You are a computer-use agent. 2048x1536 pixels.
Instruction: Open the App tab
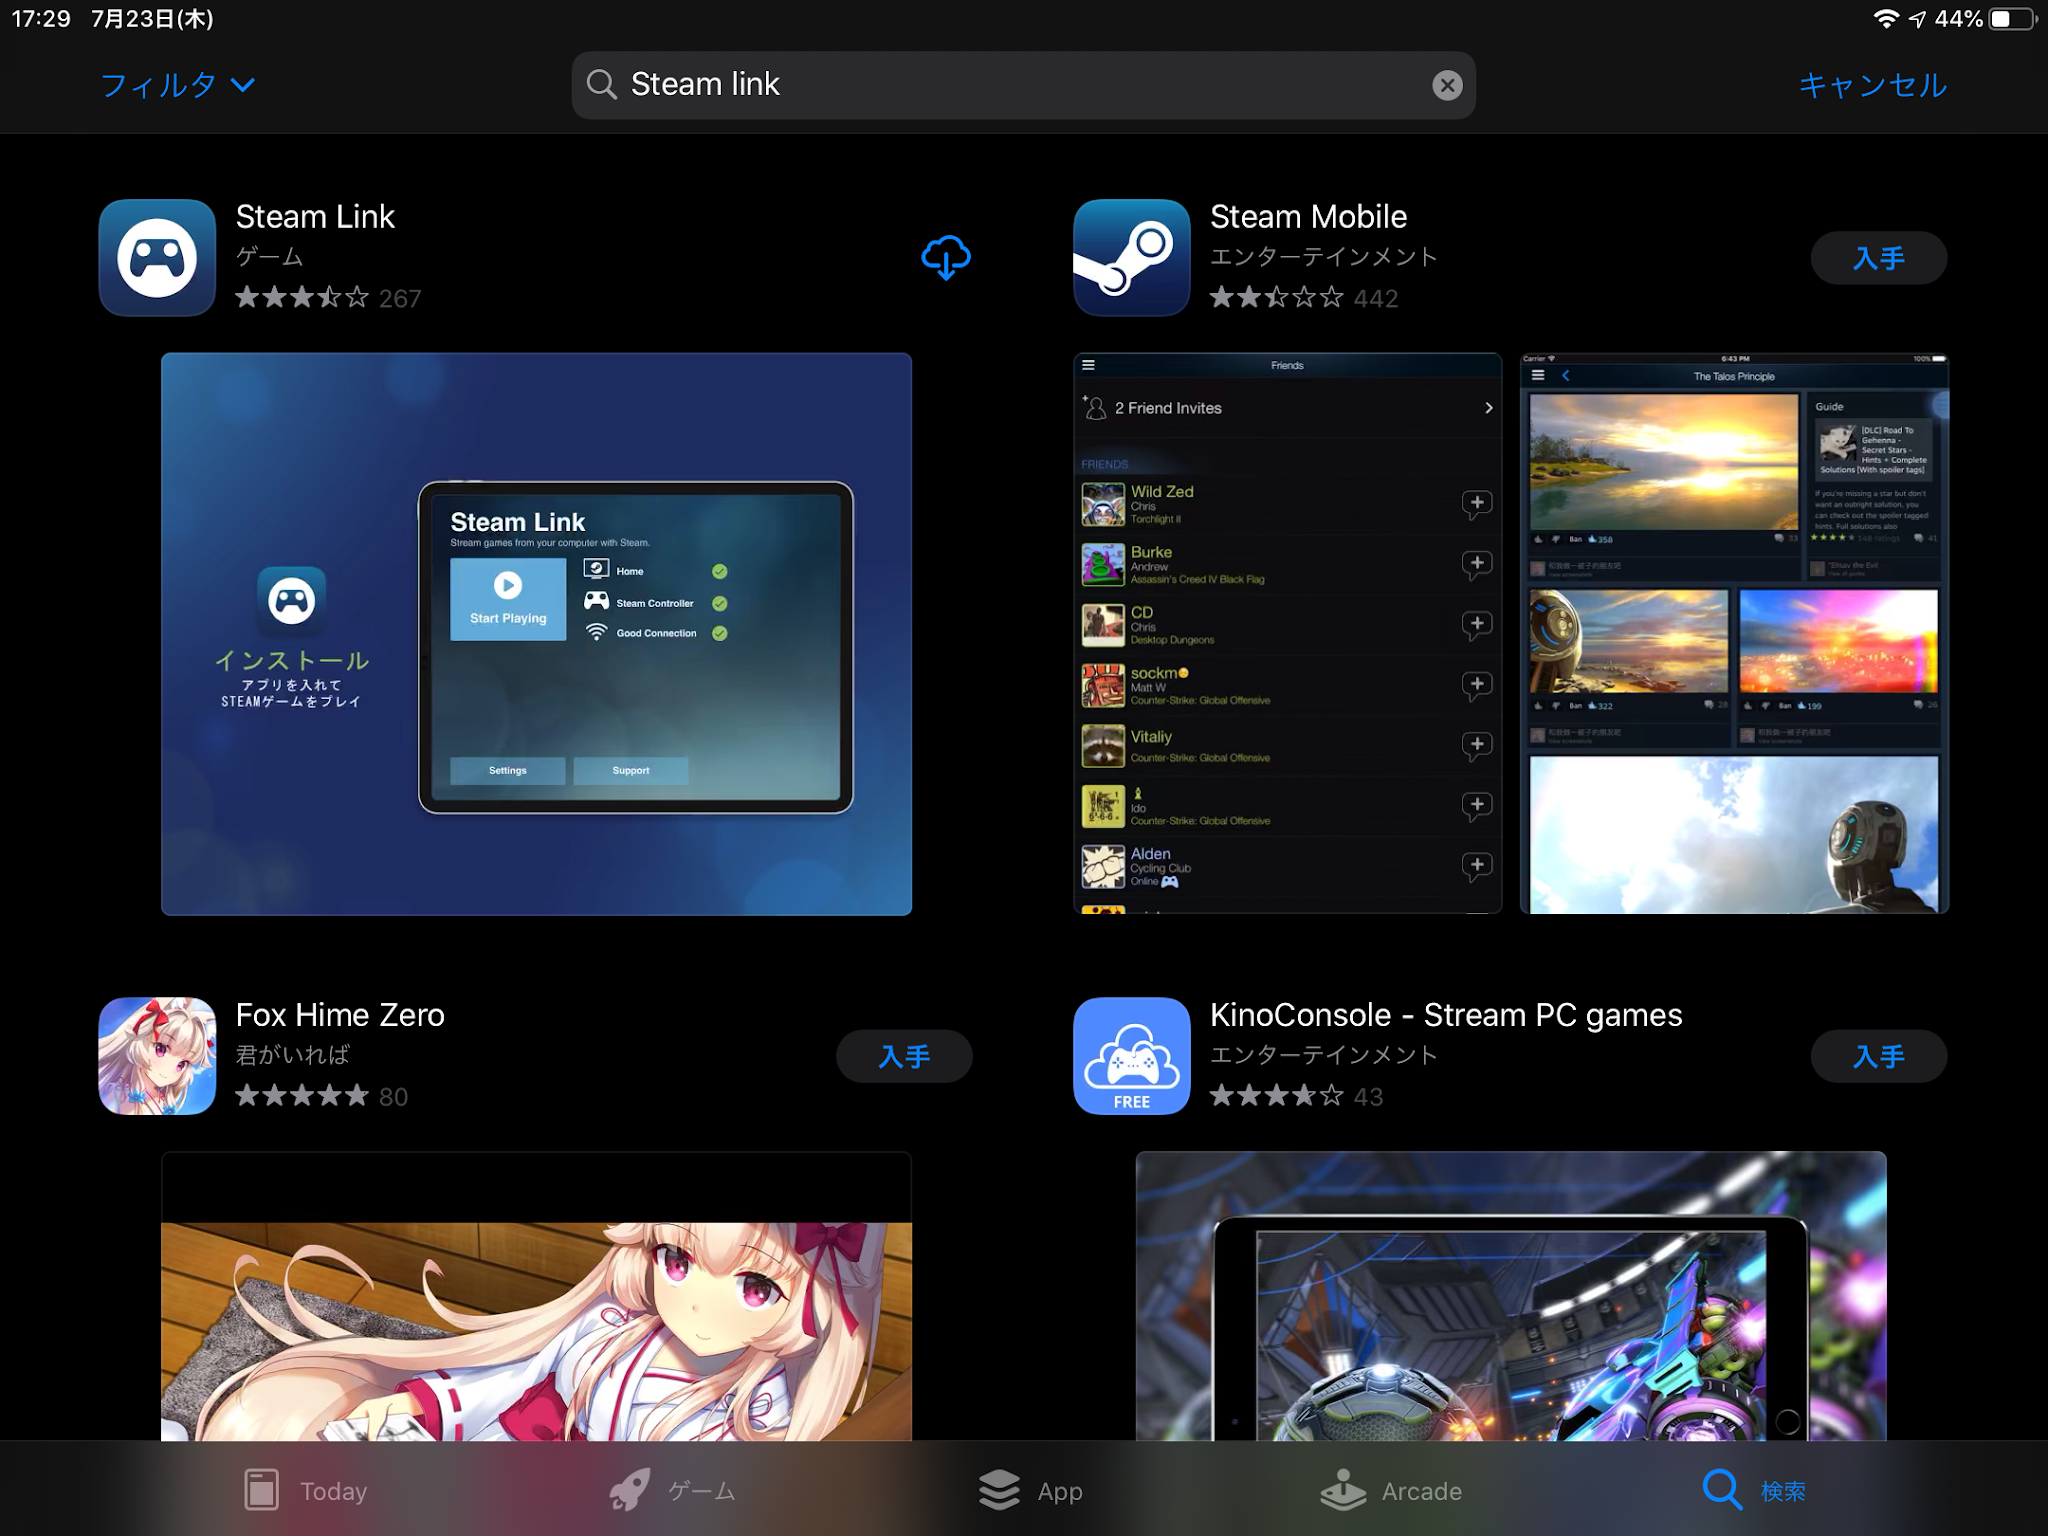point(1031,1491)
